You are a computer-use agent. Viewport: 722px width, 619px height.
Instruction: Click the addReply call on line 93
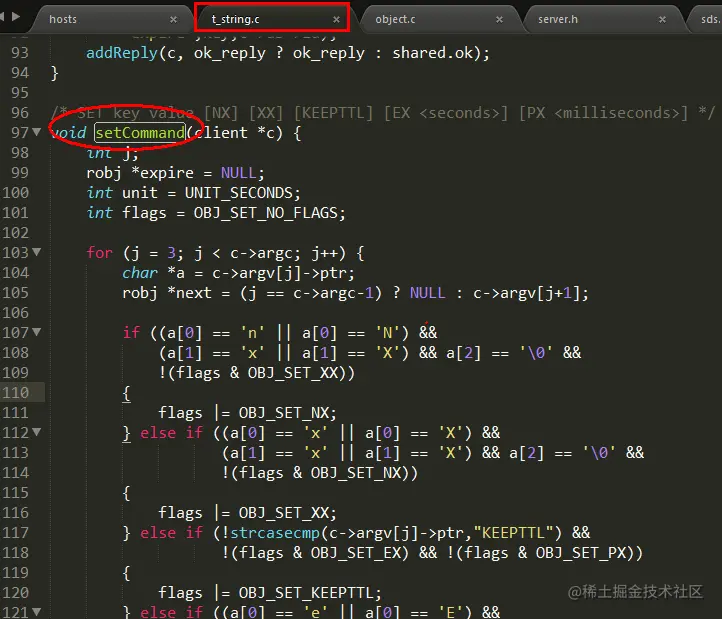[122, 53]
